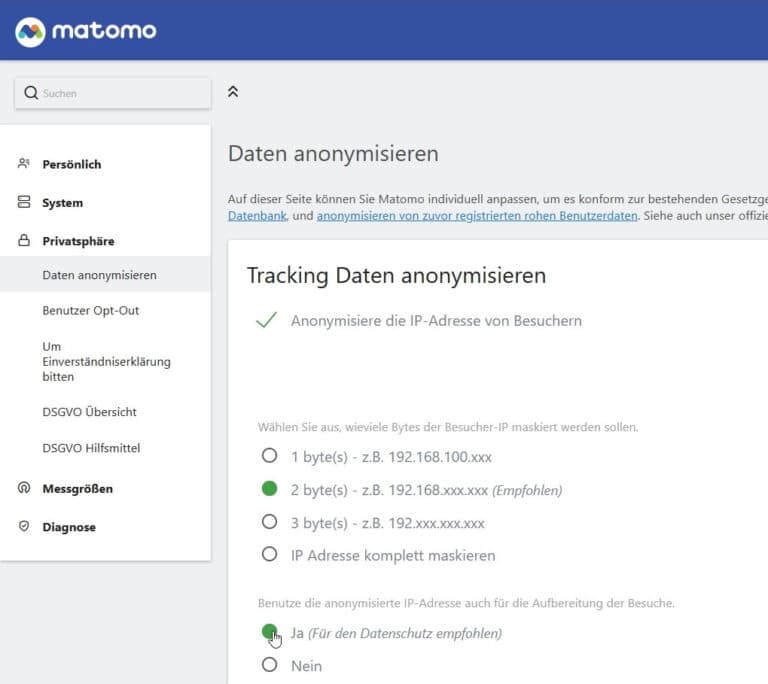The image size is (768, 684).
Task: Click the Messgrößen icon
Action: [24, 488]
